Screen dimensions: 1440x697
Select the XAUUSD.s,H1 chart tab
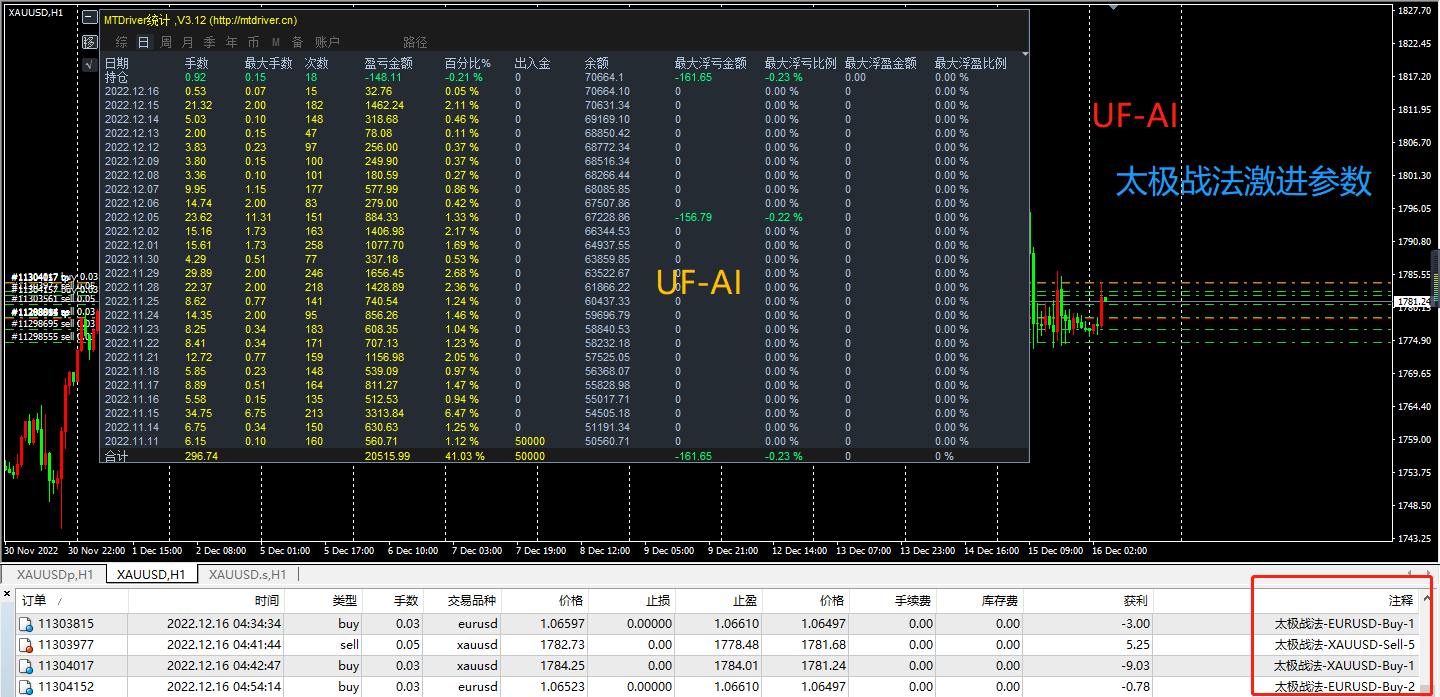coord(247,574)
